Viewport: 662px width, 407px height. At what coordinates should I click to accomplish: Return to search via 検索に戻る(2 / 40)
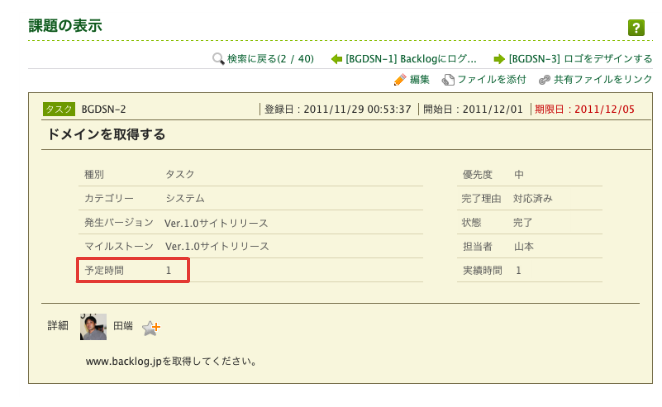[x=270, y=59]
